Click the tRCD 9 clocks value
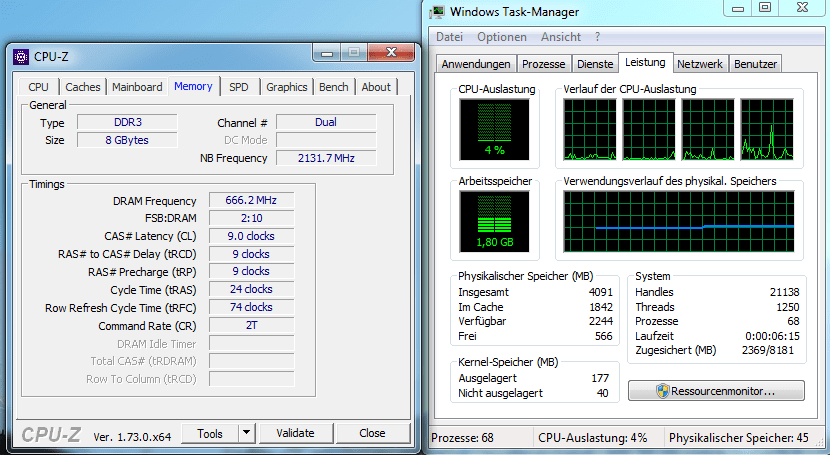Image resolution: width=830 pixels, height=455 pixels. point(251,254)
